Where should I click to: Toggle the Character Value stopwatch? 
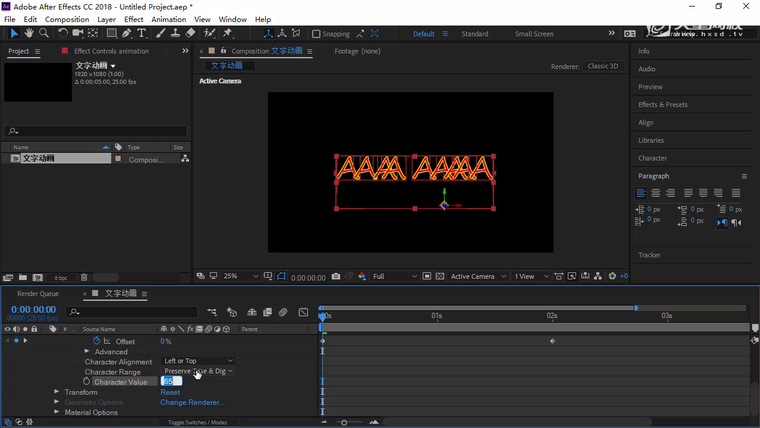pyautogui.click(x=87, y=382)
